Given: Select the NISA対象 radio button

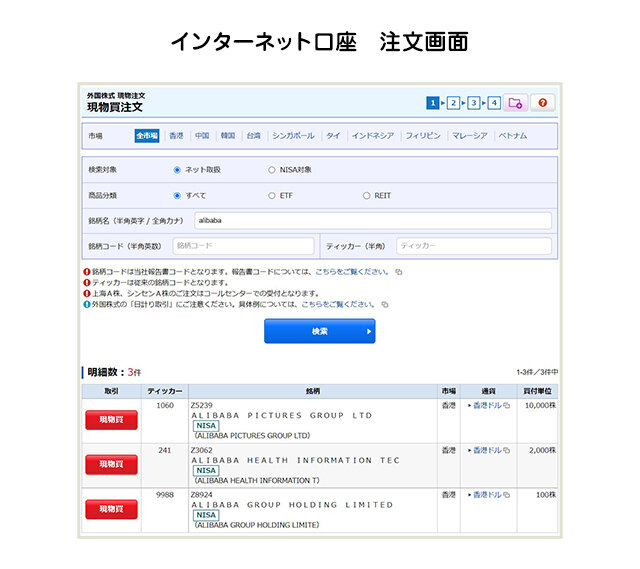Looking at the screenshot, I should (271, 170).
